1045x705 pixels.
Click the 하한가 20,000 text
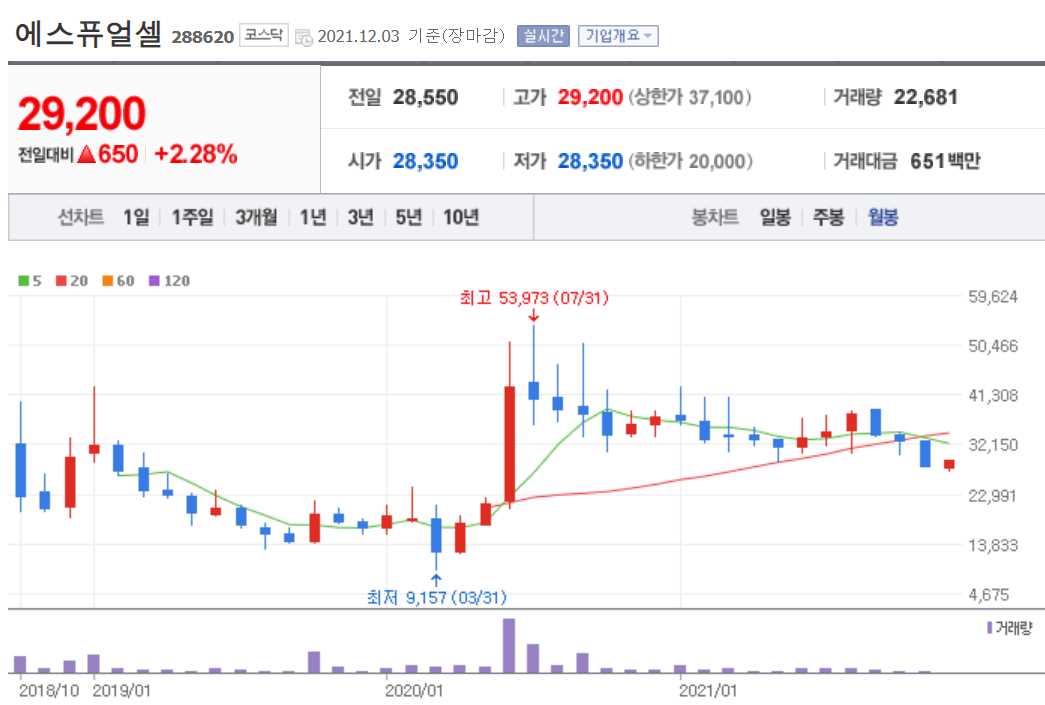690,161
